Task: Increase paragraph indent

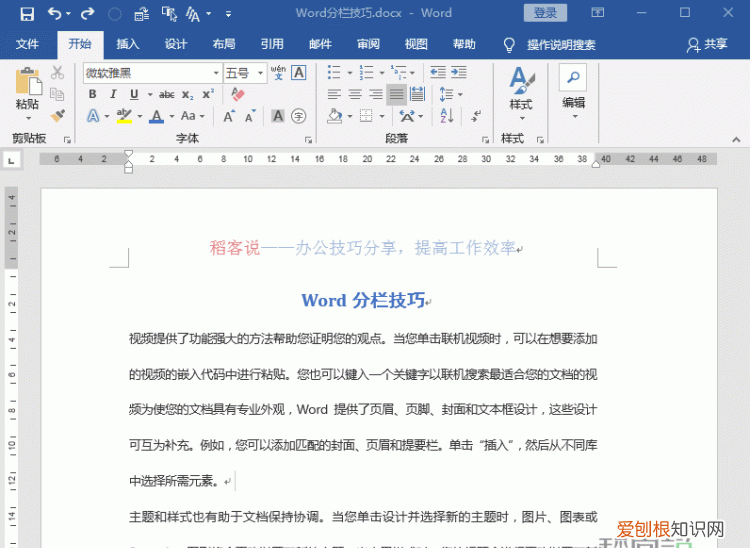Action: click(x=459, y=73)
